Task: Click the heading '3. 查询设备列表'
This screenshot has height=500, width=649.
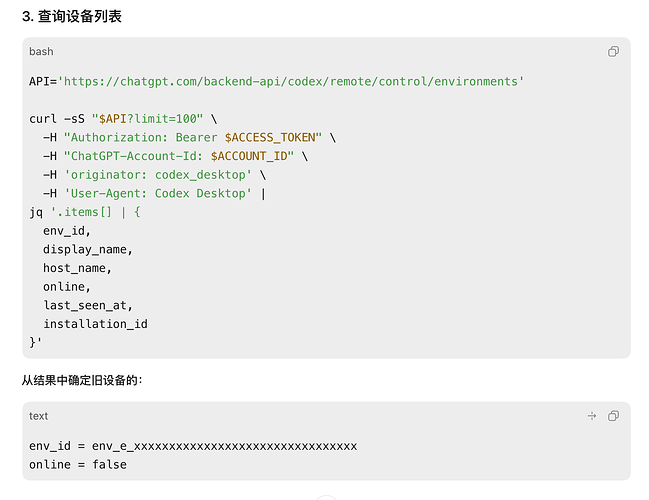Action: point(72,17)
